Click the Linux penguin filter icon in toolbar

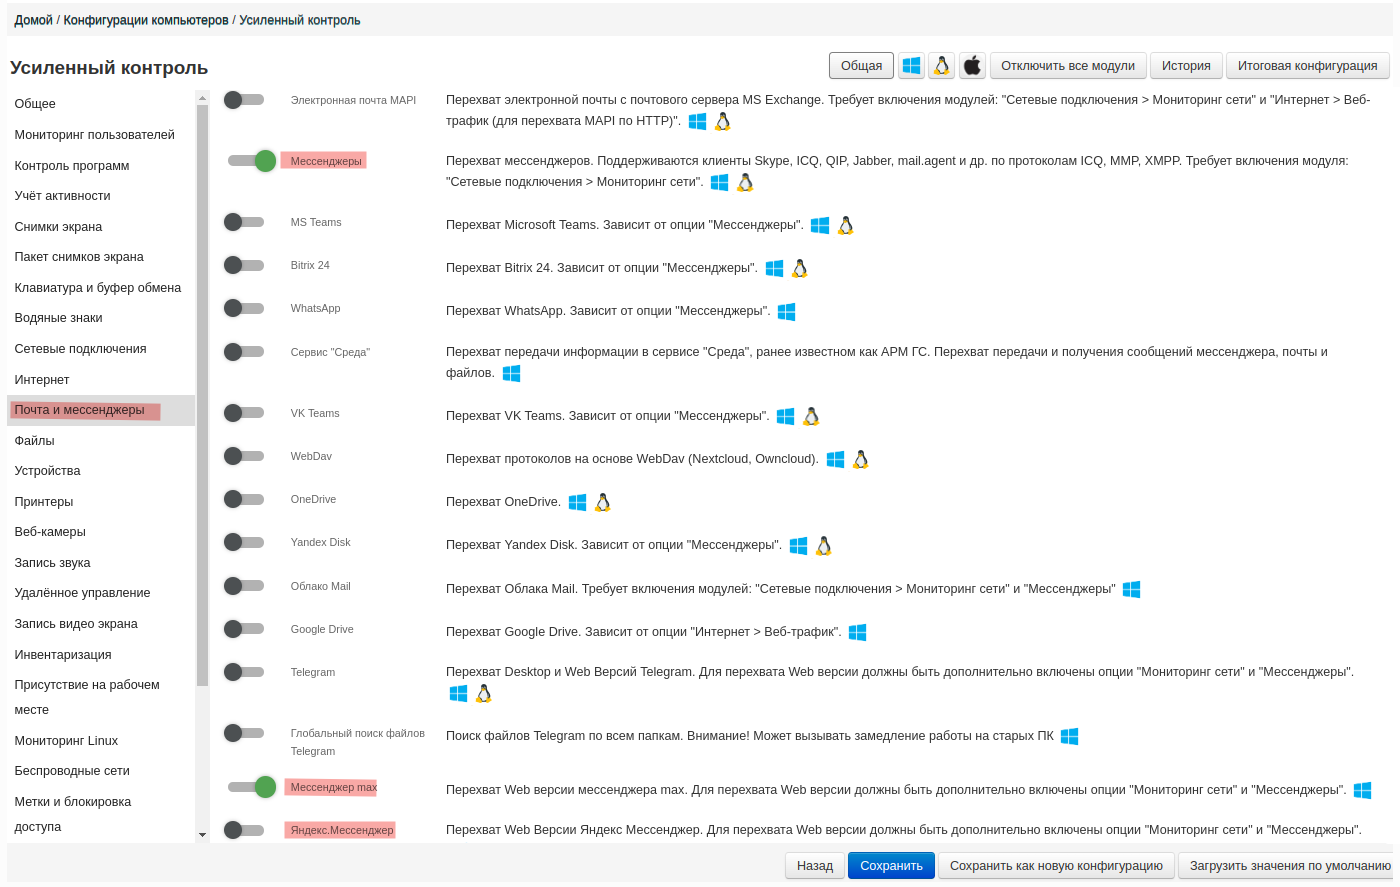pyautogui.click(x=941, y=66)
